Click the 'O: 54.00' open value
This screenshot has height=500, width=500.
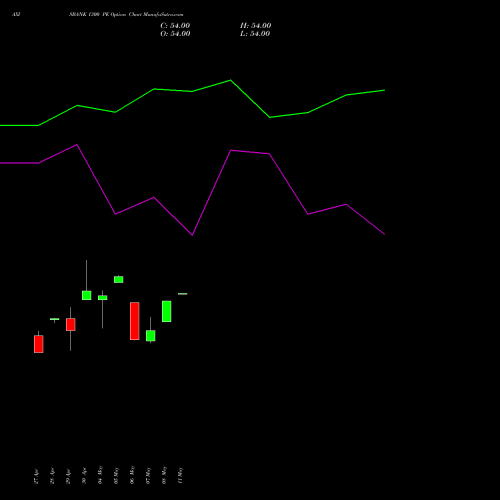(175, 34)
